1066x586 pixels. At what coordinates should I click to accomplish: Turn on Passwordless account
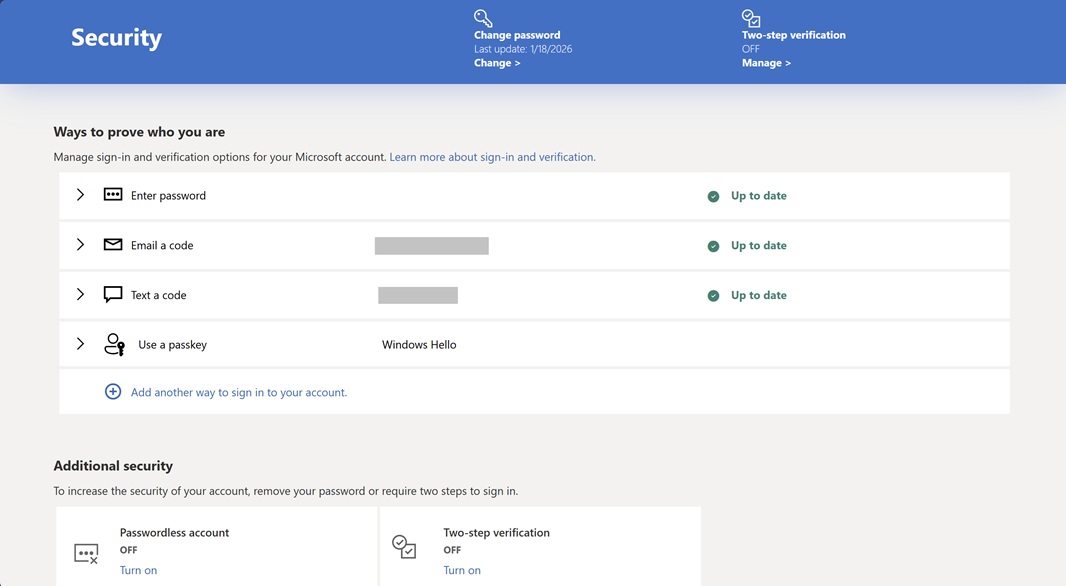138,570
